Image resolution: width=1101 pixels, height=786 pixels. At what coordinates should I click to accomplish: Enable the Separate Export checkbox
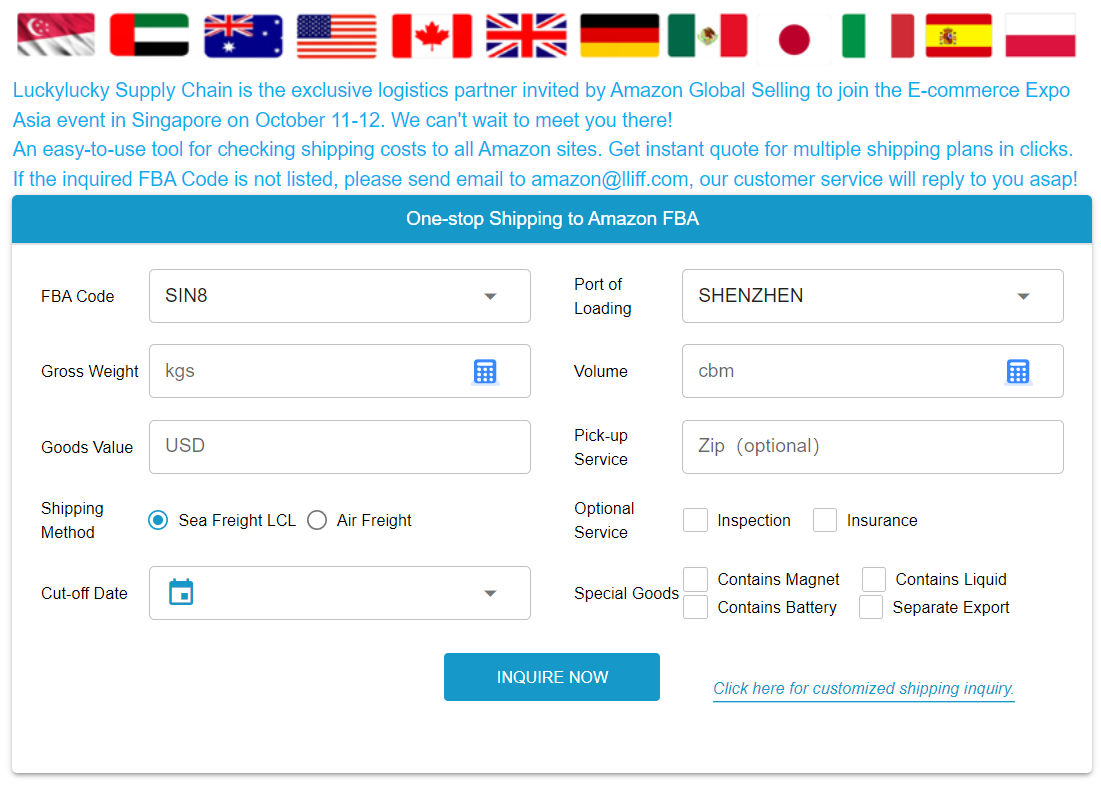pyautogui.click(x=871, y=607)
